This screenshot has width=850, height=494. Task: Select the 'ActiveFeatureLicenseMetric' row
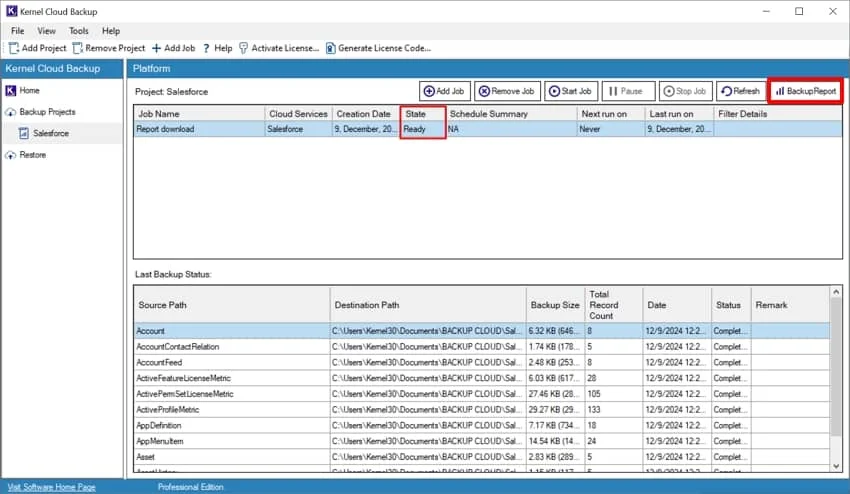(x=482, y=378)
